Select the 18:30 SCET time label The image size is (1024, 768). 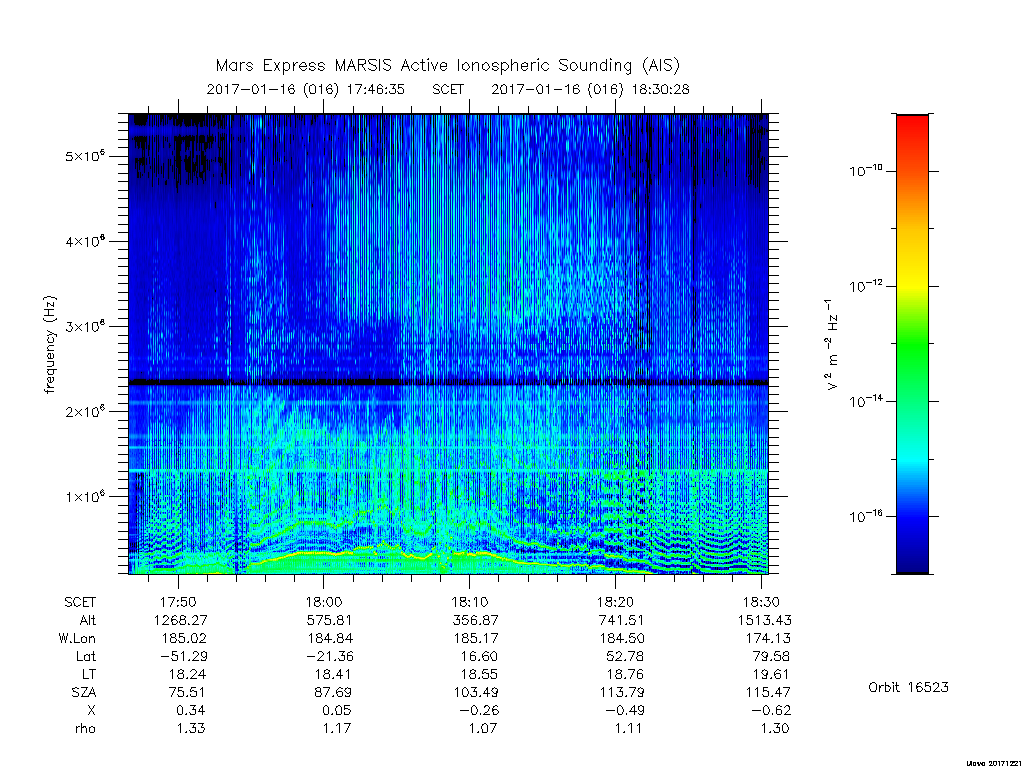(761, 602)
